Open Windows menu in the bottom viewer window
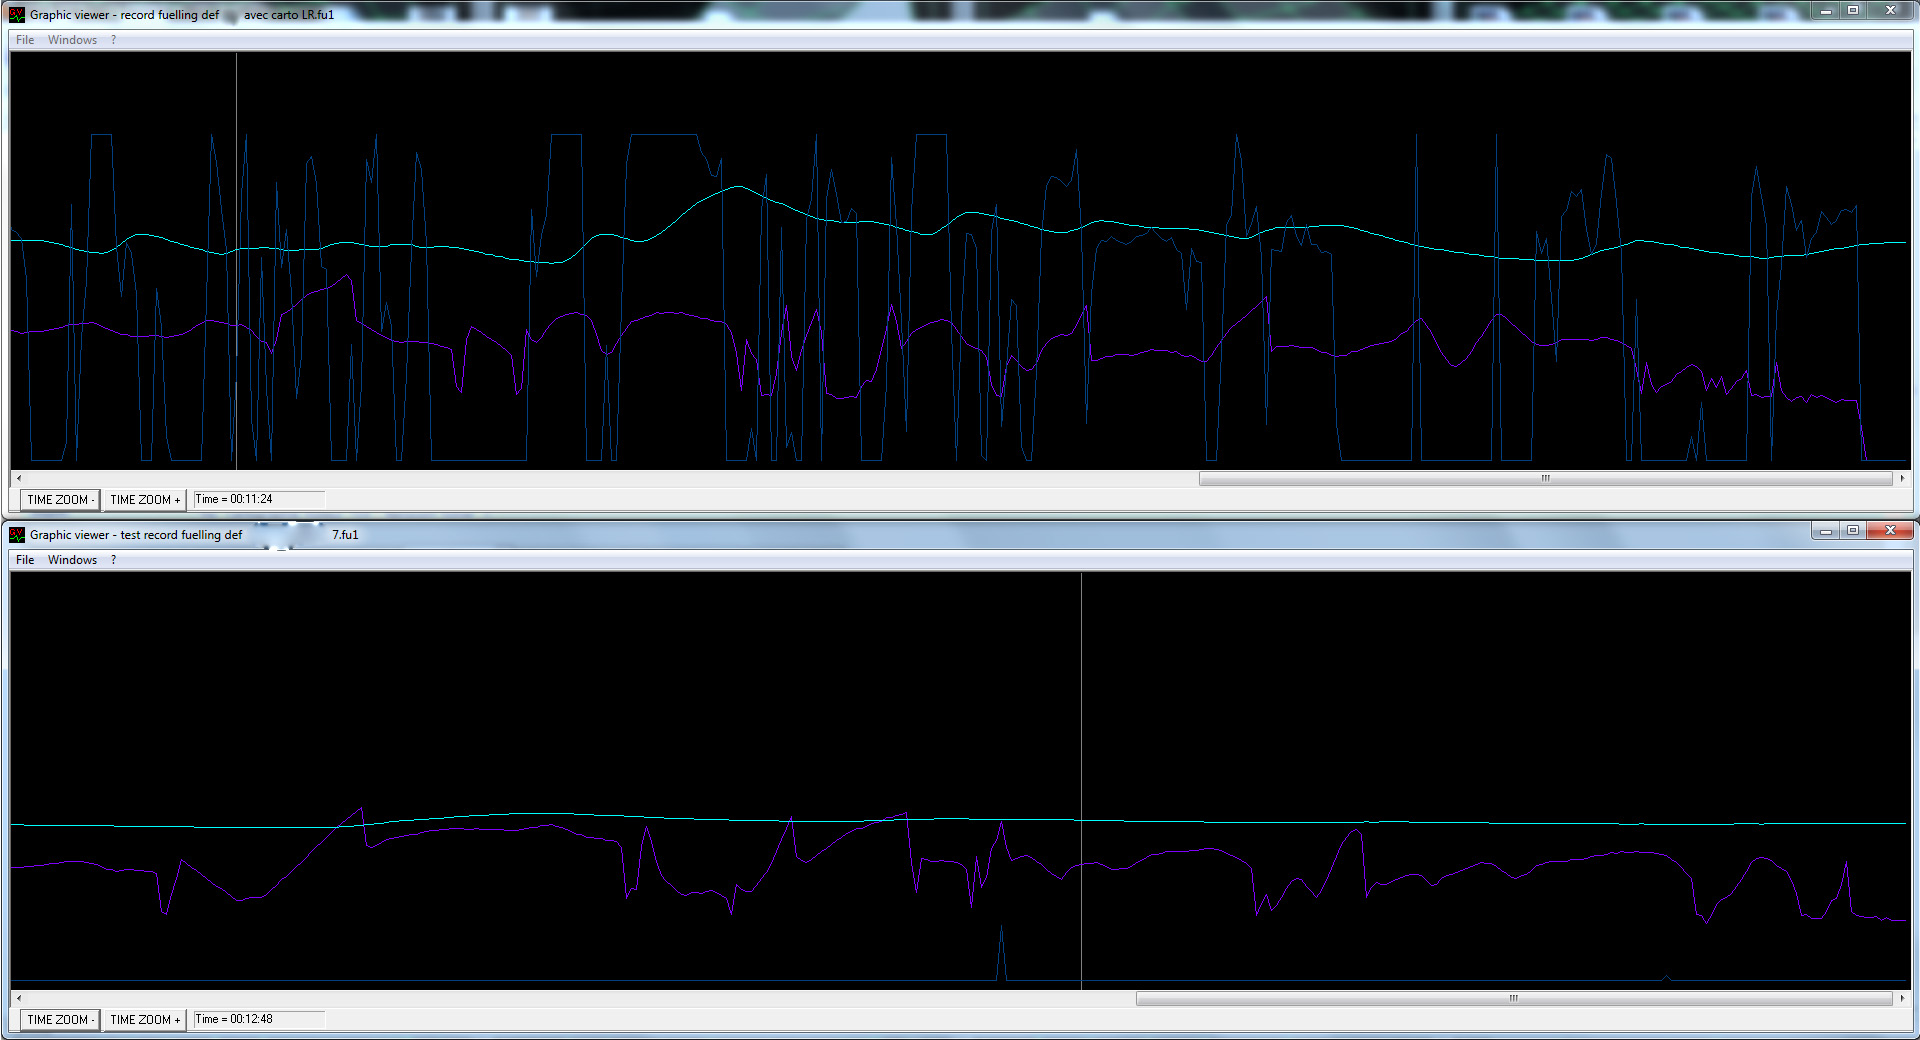Image resolution: width=1920 pixels, height=1040 pixels. click(72, 560)
